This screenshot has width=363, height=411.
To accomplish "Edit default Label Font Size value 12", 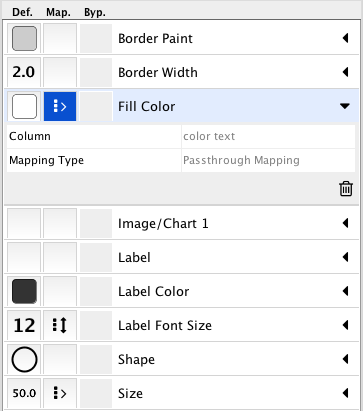I will coord(24,325).
